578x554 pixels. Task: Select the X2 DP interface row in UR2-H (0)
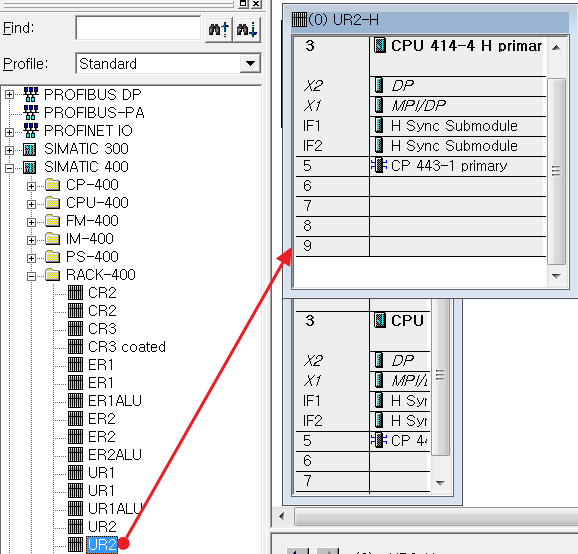click(x=421, y=86)
